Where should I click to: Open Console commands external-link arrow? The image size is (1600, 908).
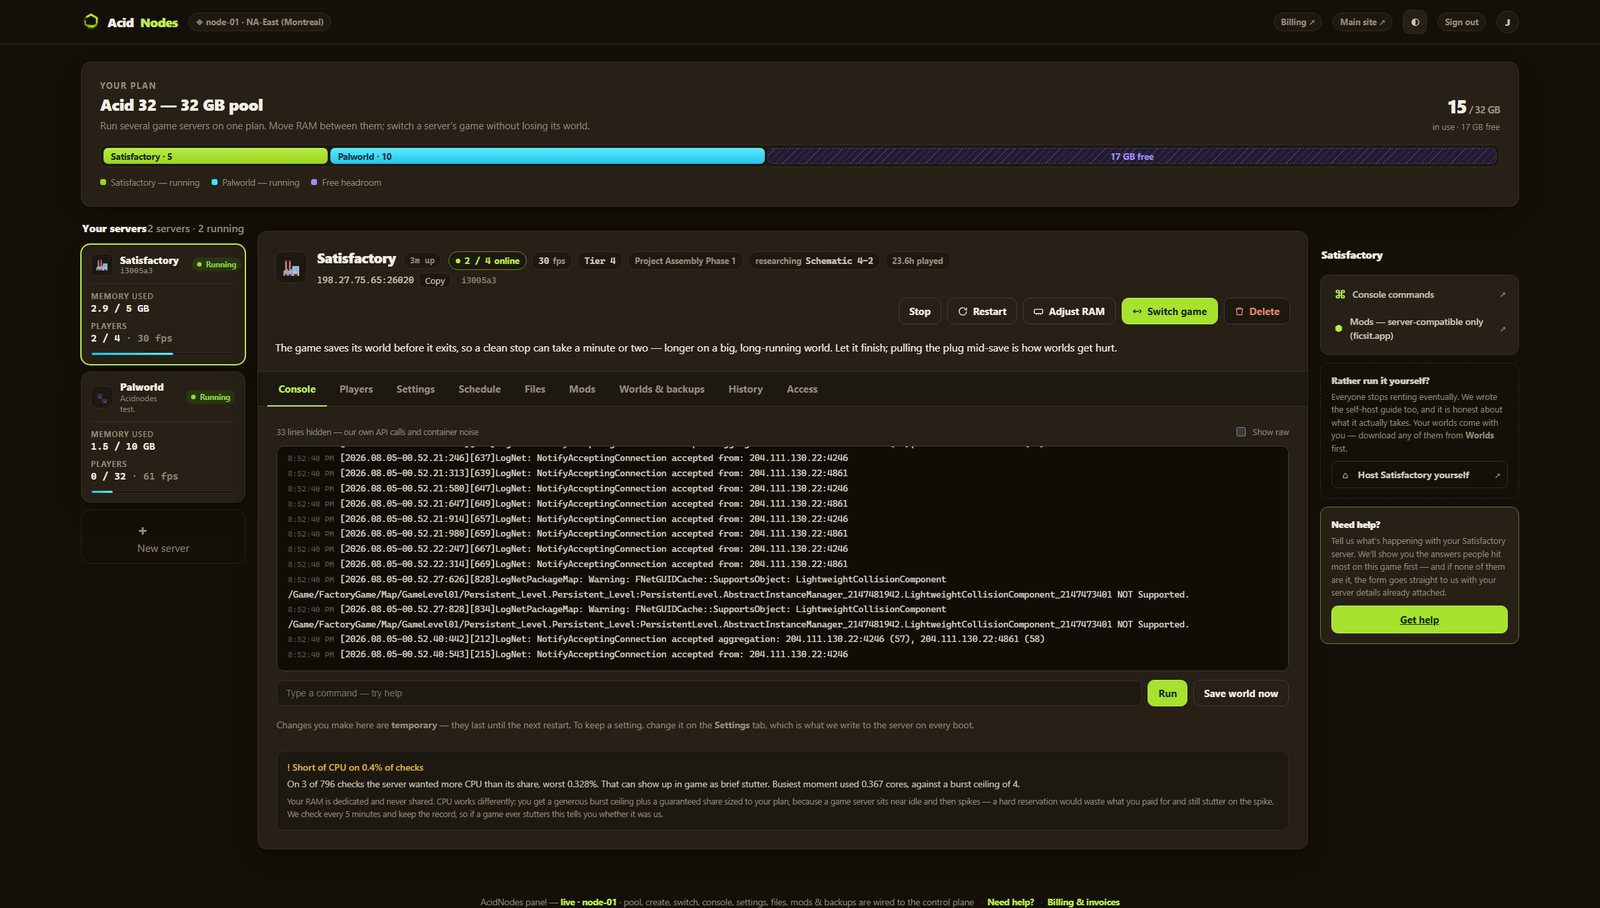[1502, 295]
